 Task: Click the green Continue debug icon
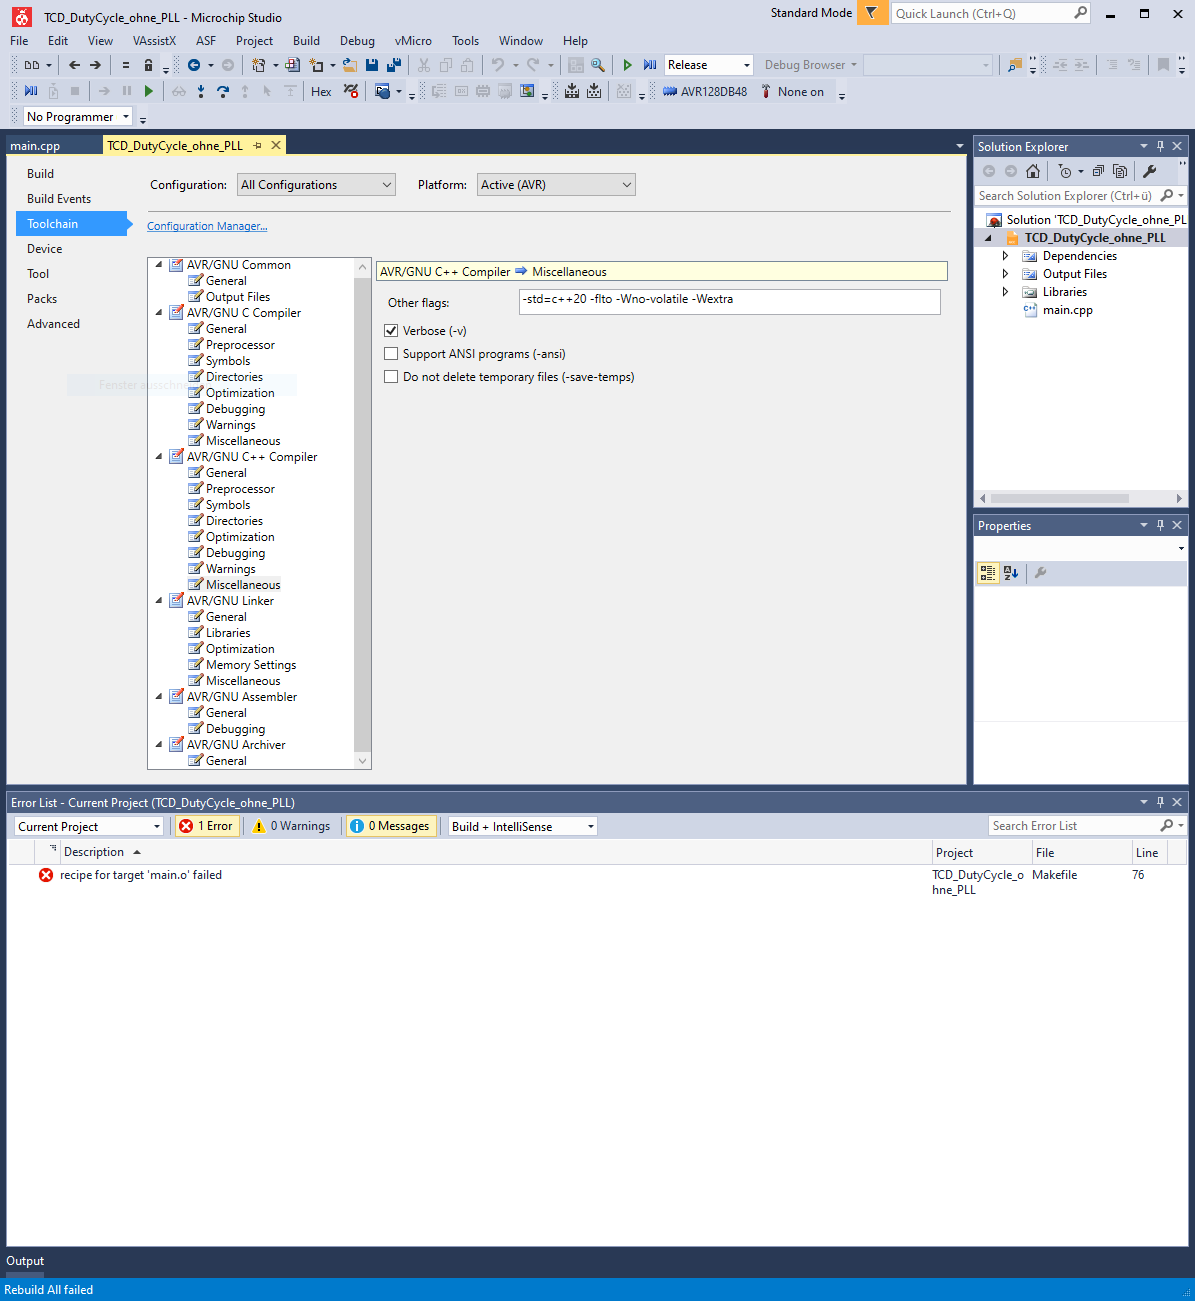[x=149, y=92]
